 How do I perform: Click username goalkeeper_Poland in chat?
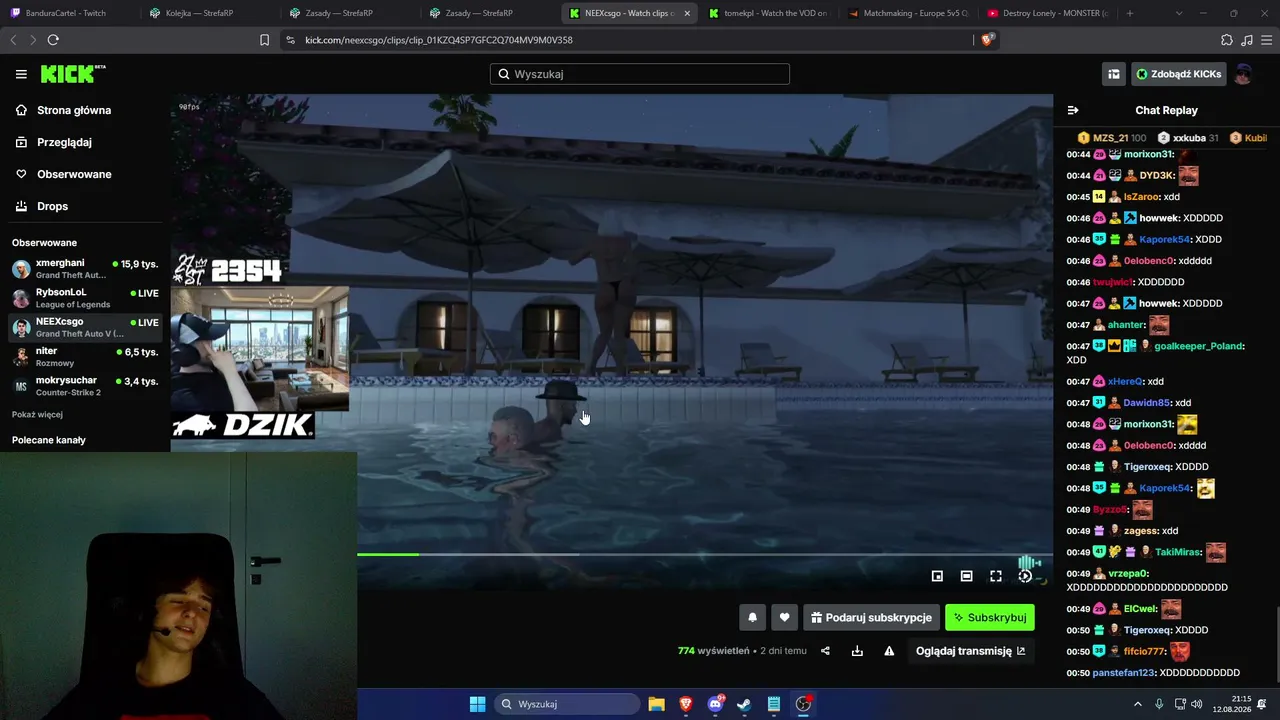pyautogui.click(x=1199, y=346)
